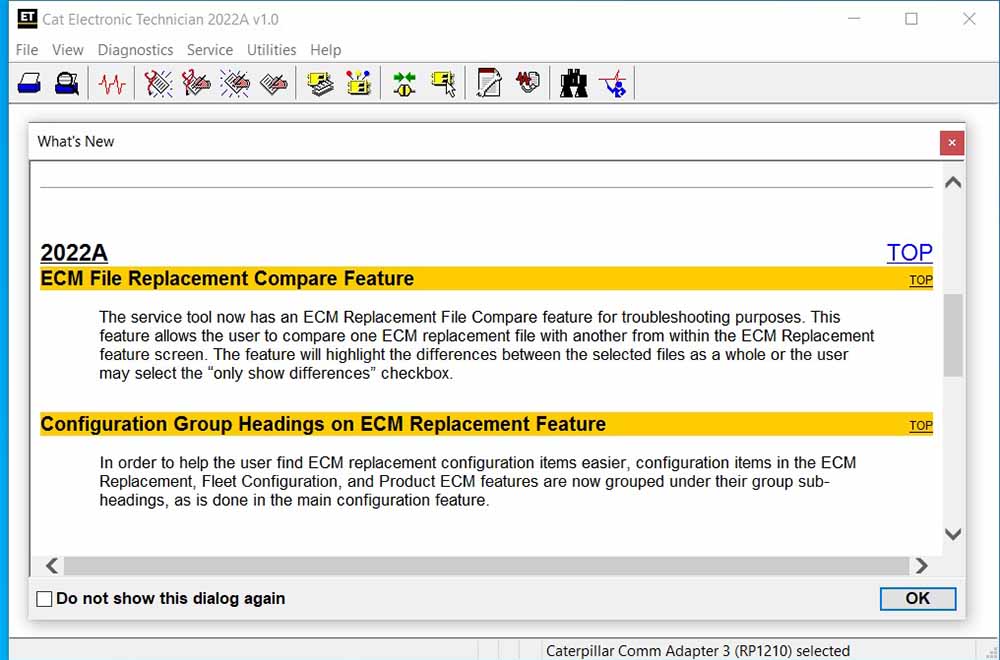Click OK to dismiss What's New

click(x=918, y=598)
